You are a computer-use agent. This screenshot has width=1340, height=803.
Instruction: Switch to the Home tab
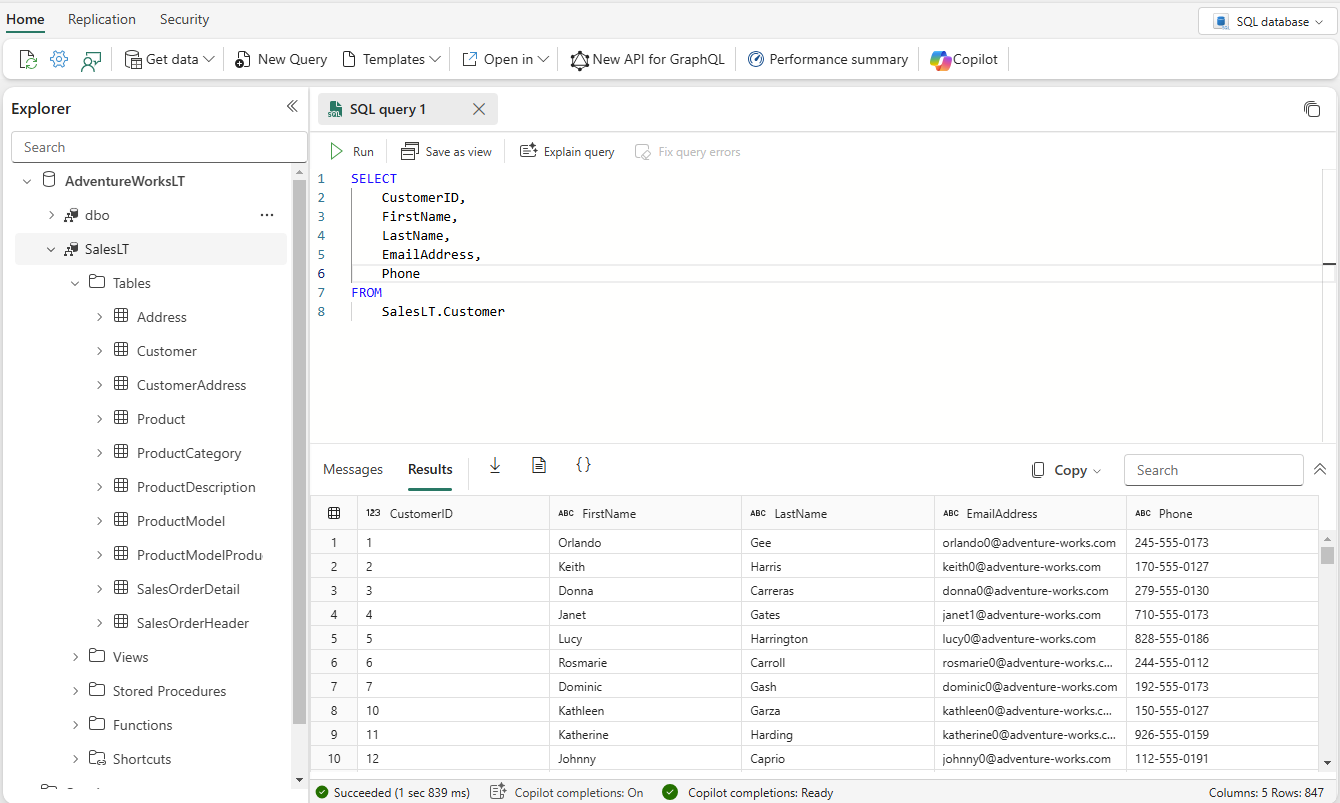click(x=25, y=19)
